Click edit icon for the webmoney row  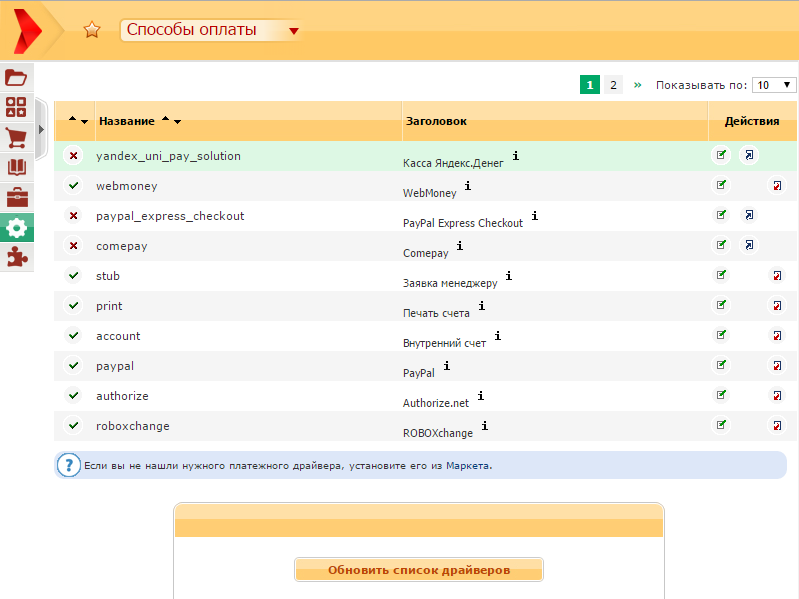[721, 185]
